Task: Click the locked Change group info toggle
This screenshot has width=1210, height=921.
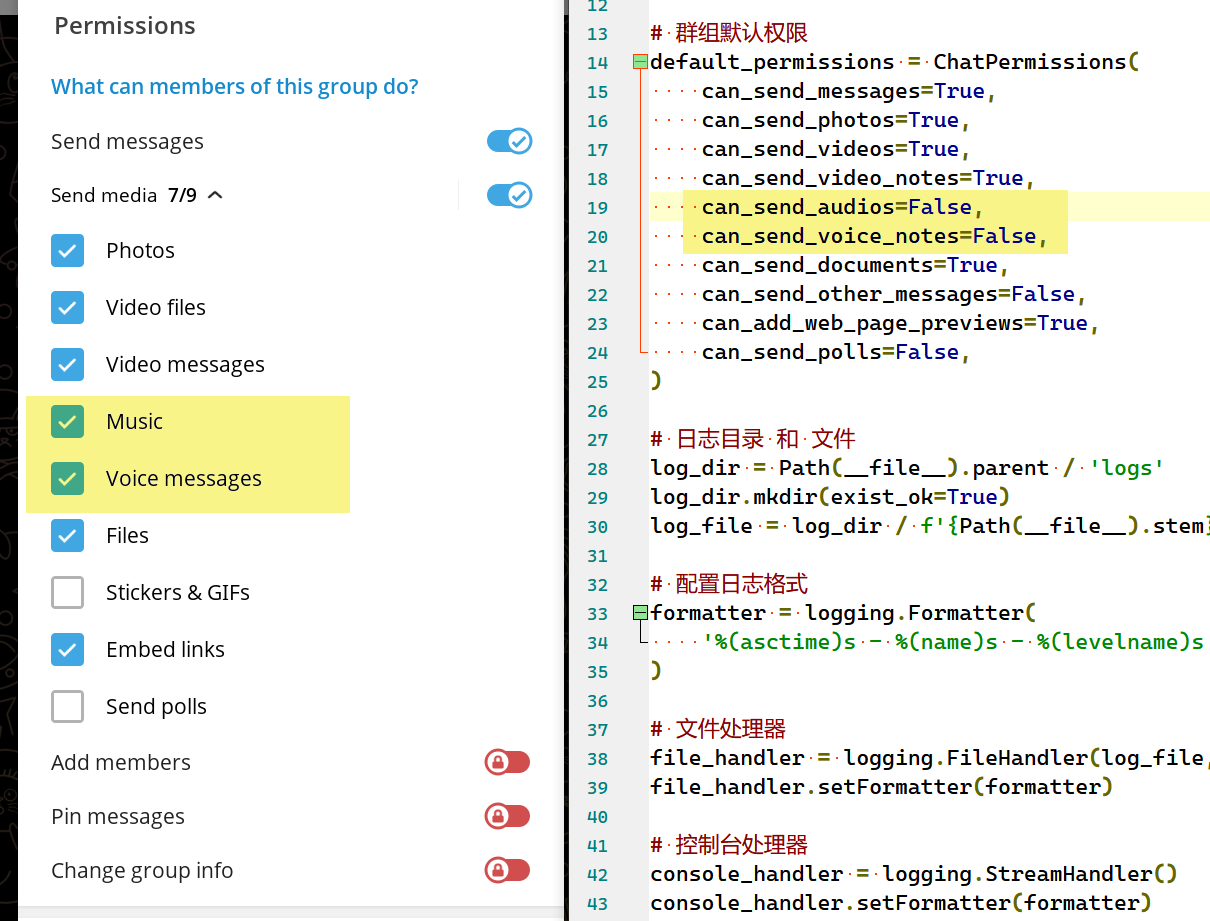Action: coord(507,870)
